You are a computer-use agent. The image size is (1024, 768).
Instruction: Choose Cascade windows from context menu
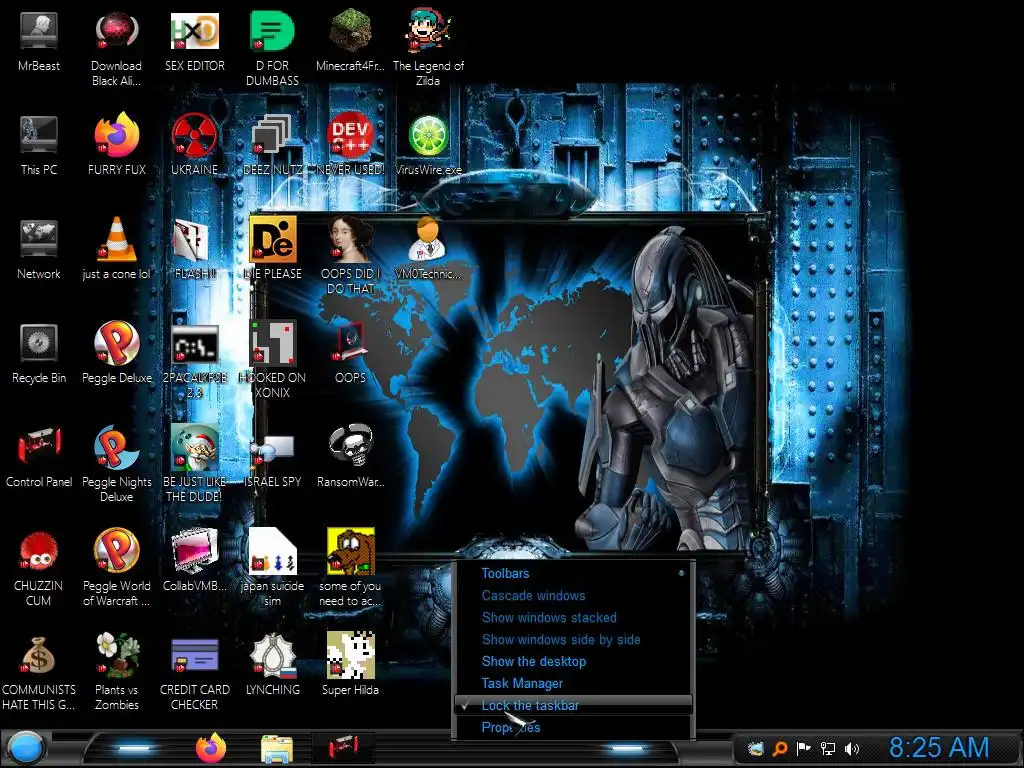573,596
